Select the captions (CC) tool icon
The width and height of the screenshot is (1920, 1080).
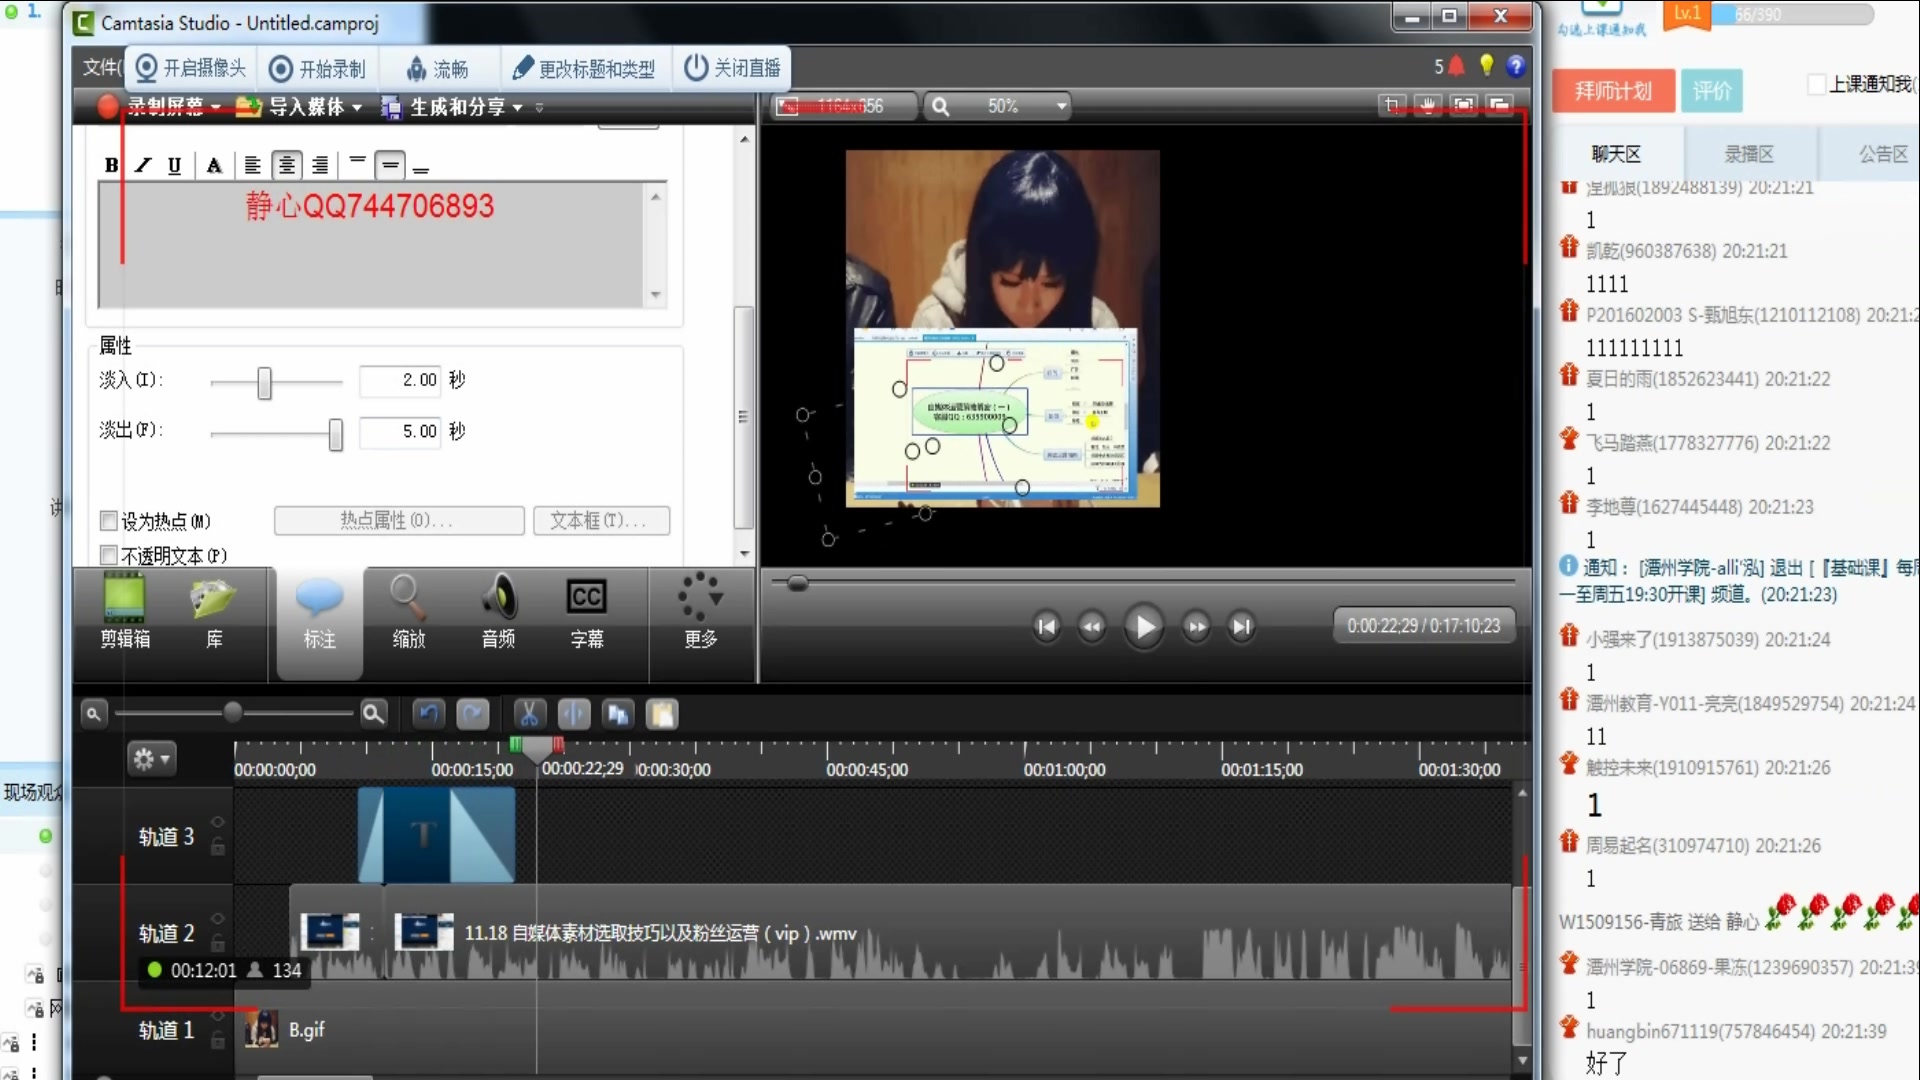click(x=587, y=611)
